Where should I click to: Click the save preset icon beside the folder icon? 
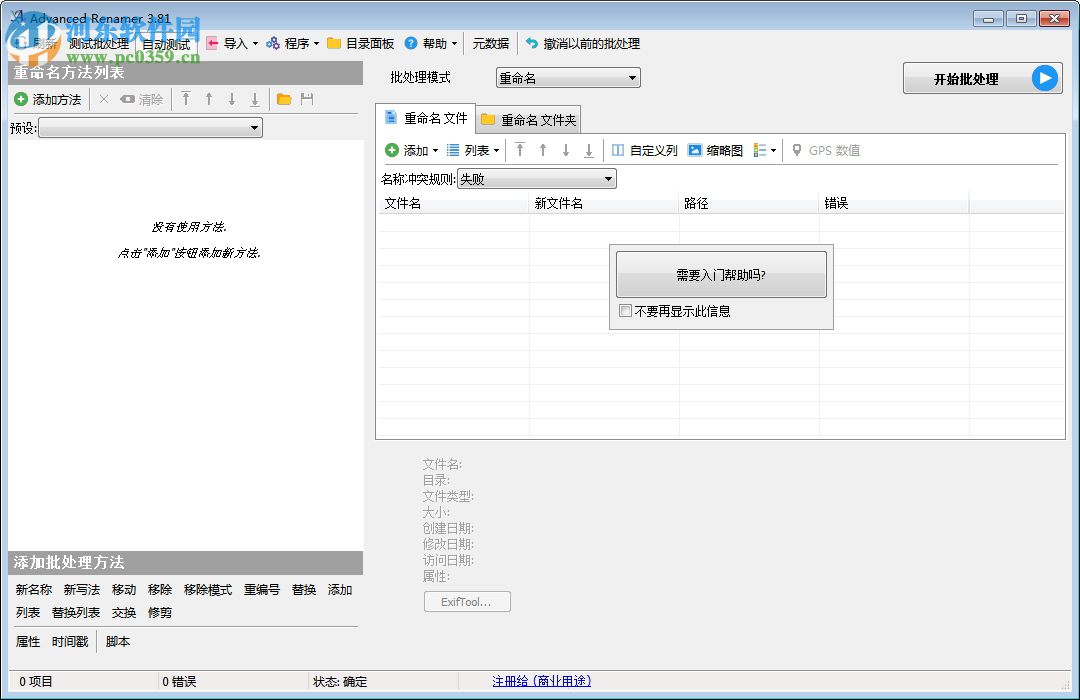[308, 99]
